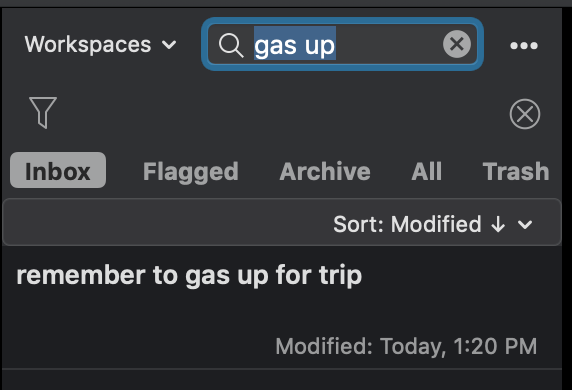Click blank left area of the sort bar
Screen dimensions: 572x390
tap(164, 223)
